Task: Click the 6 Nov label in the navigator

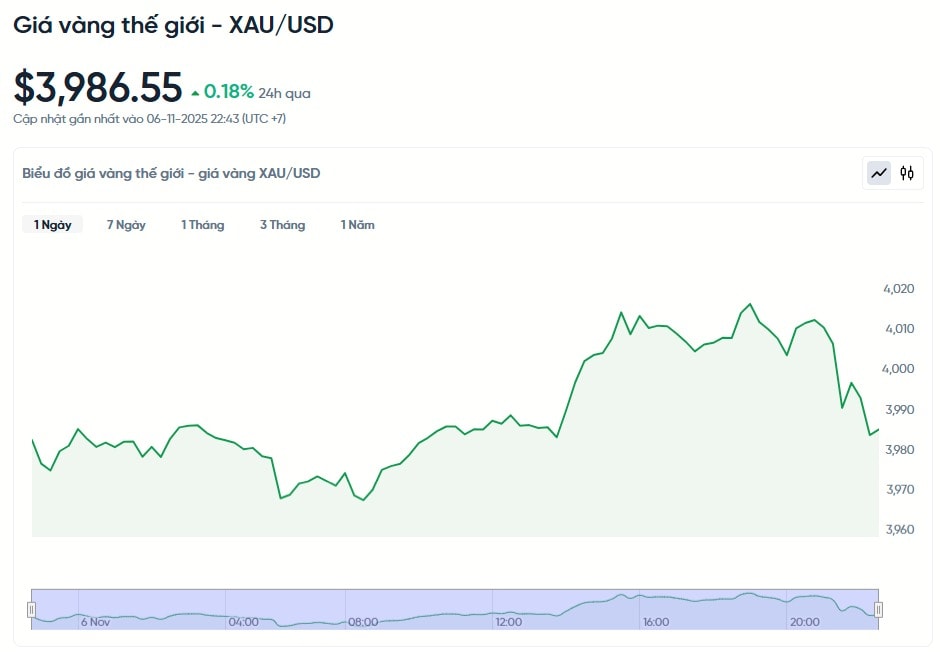Action: pos(96,622)
